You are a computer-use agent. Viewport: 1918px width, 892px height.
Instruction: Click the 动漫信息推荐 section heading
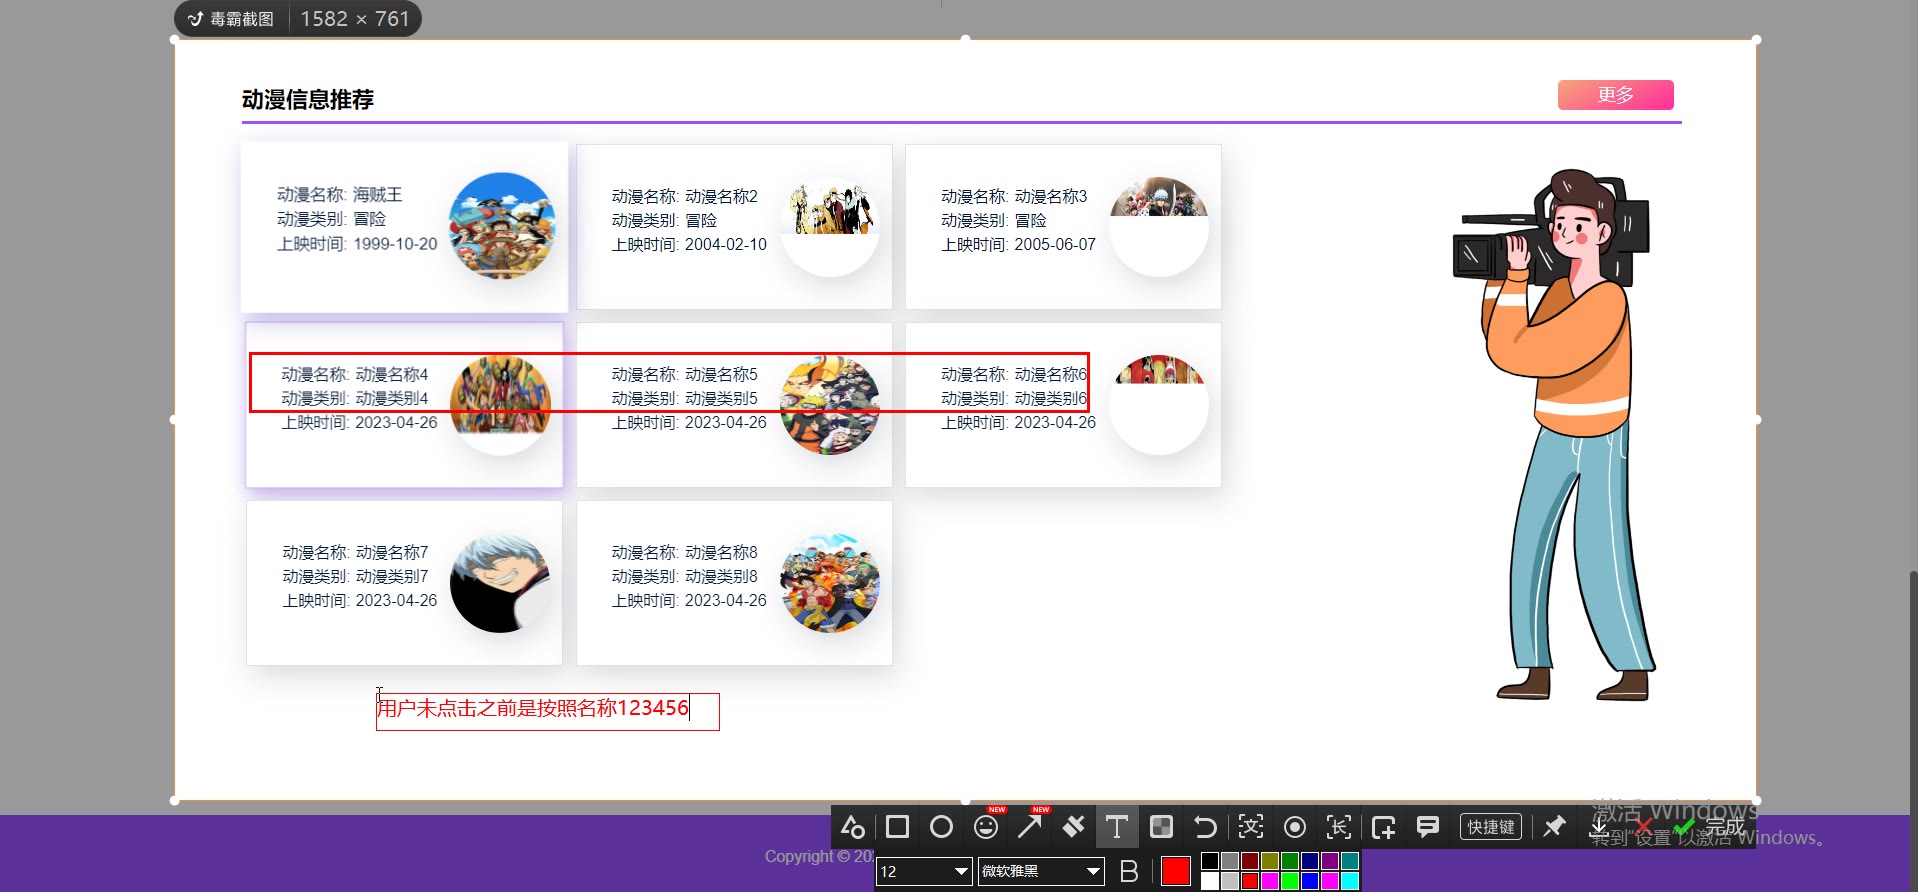coord(308,100)
